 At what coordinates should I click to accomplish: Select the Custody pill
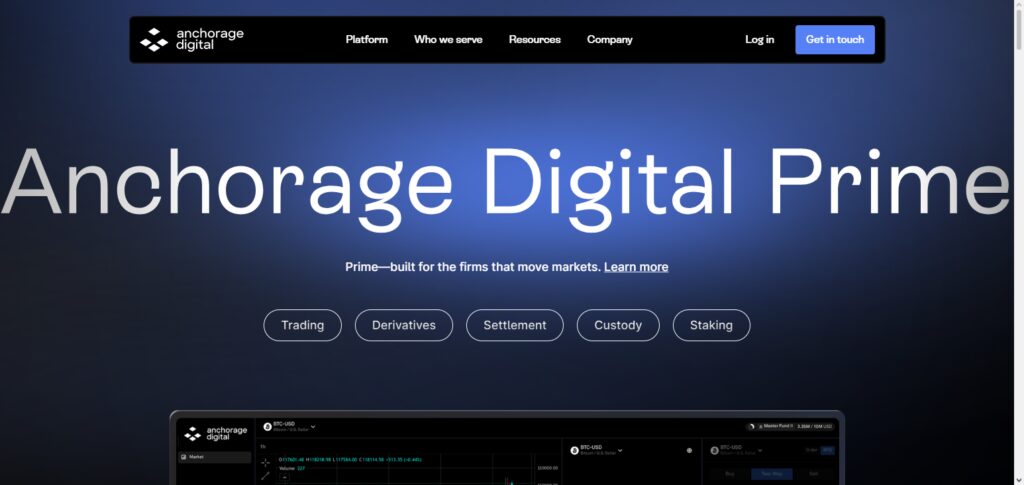[x=618, y=325]
